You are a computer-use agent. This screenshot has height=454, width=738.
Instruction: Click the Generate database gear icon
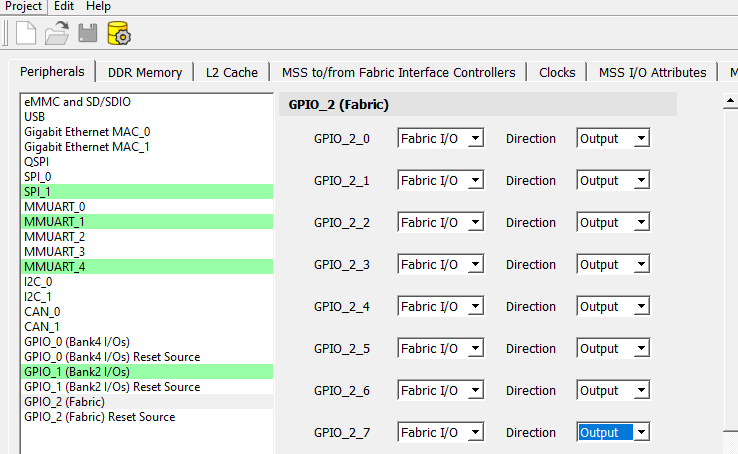(120, 34)
